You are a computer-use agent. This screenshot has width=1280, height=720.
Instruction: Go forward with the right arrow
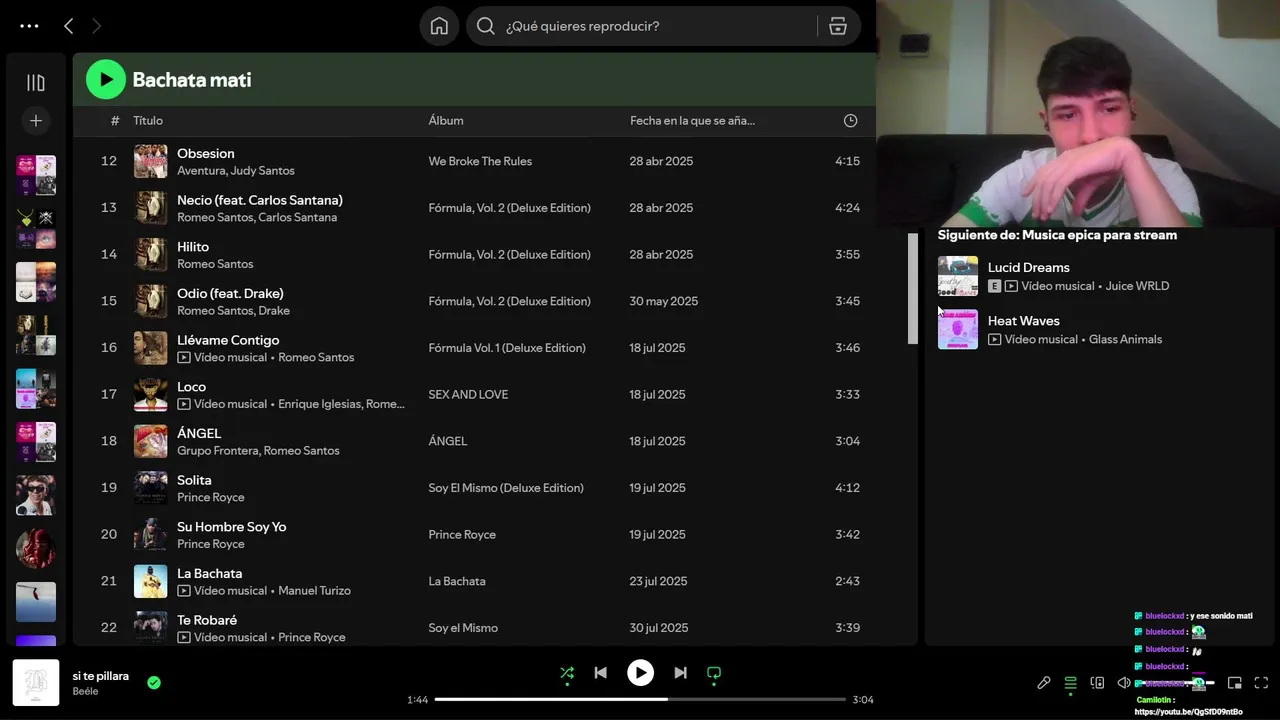(x=96, y=26)
